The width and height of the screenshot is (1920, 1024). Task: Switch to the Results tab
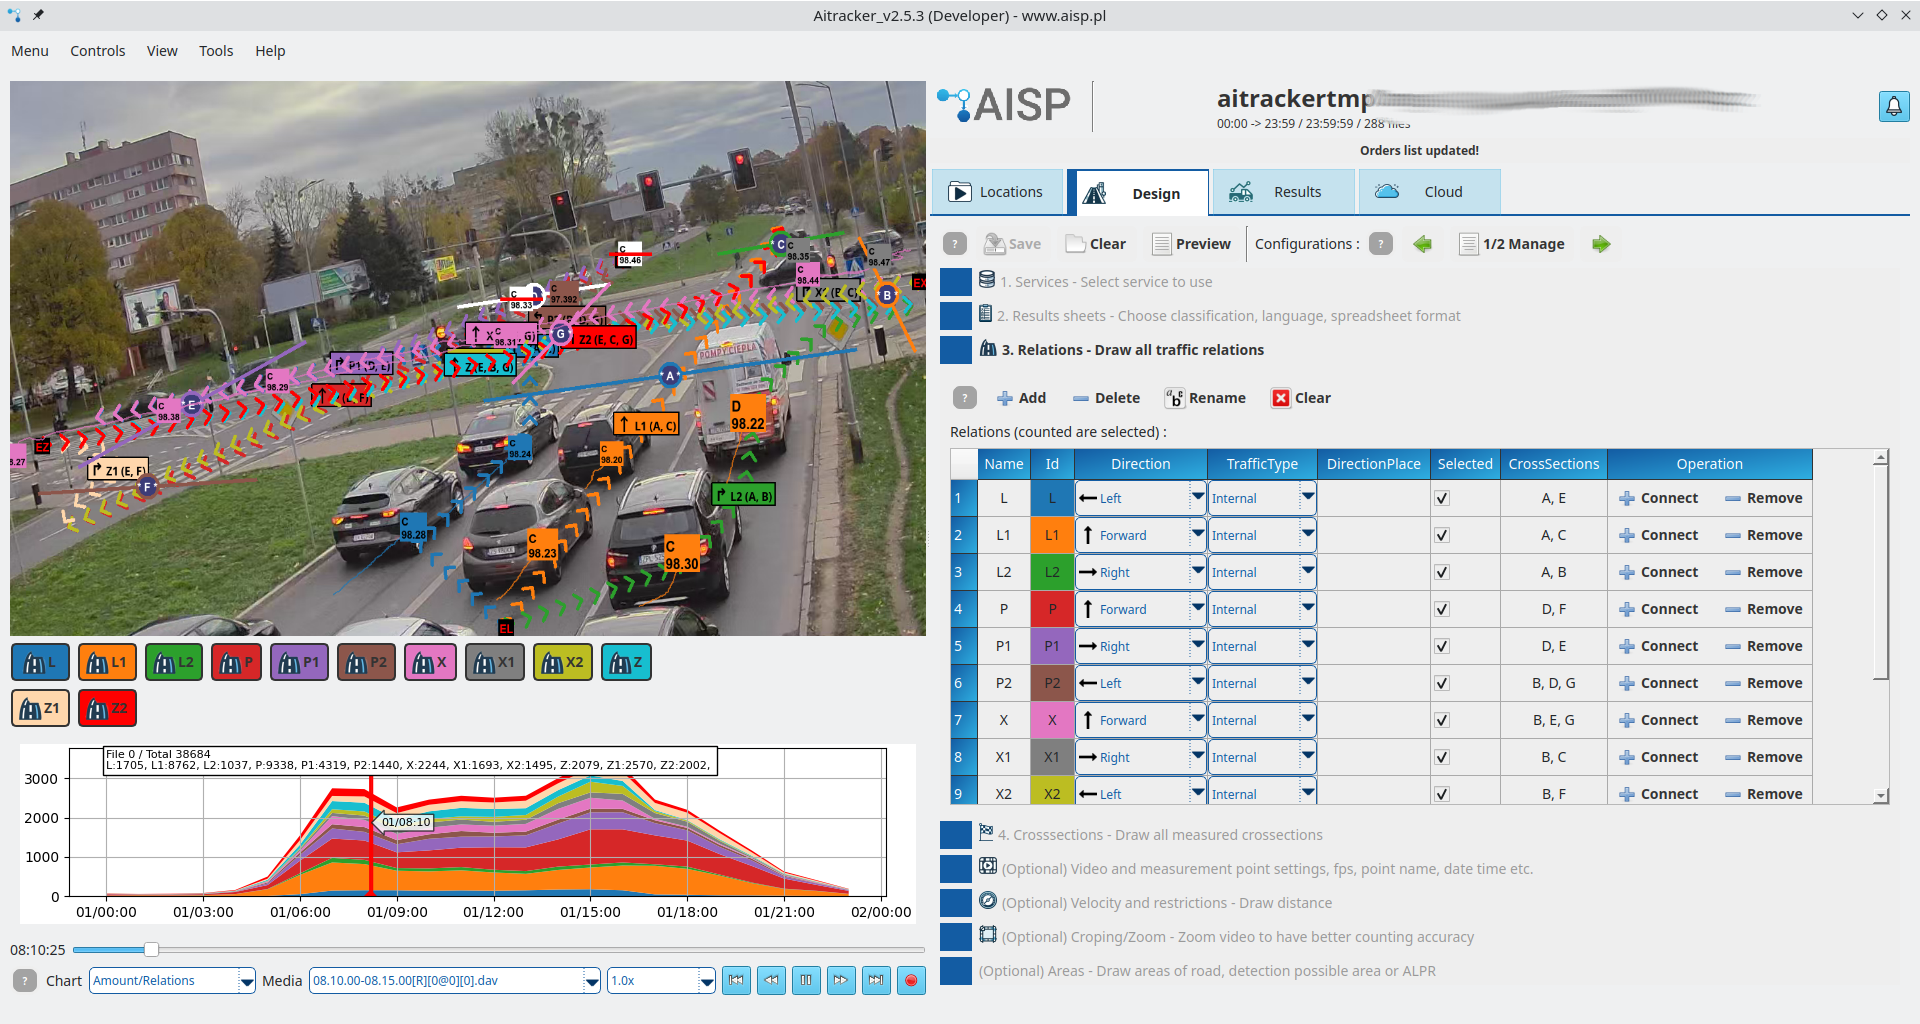pyautogui.click(x=1297, y=191)
